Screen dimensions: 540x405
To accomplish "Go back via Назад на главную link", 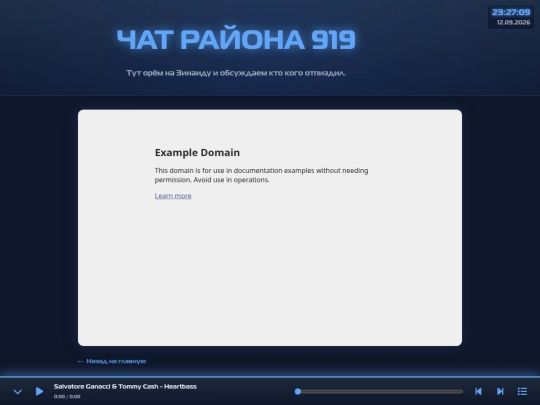I will coord(112,361).
